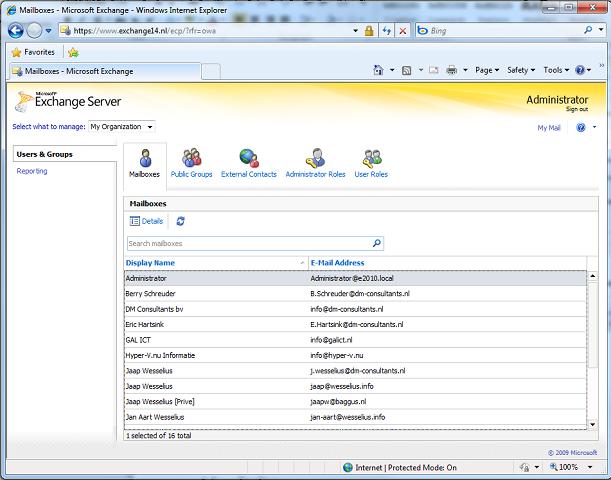Select the DM Consultants bv row
The width and height of the screenshot is (611, 480).
(x=355, y=309)
